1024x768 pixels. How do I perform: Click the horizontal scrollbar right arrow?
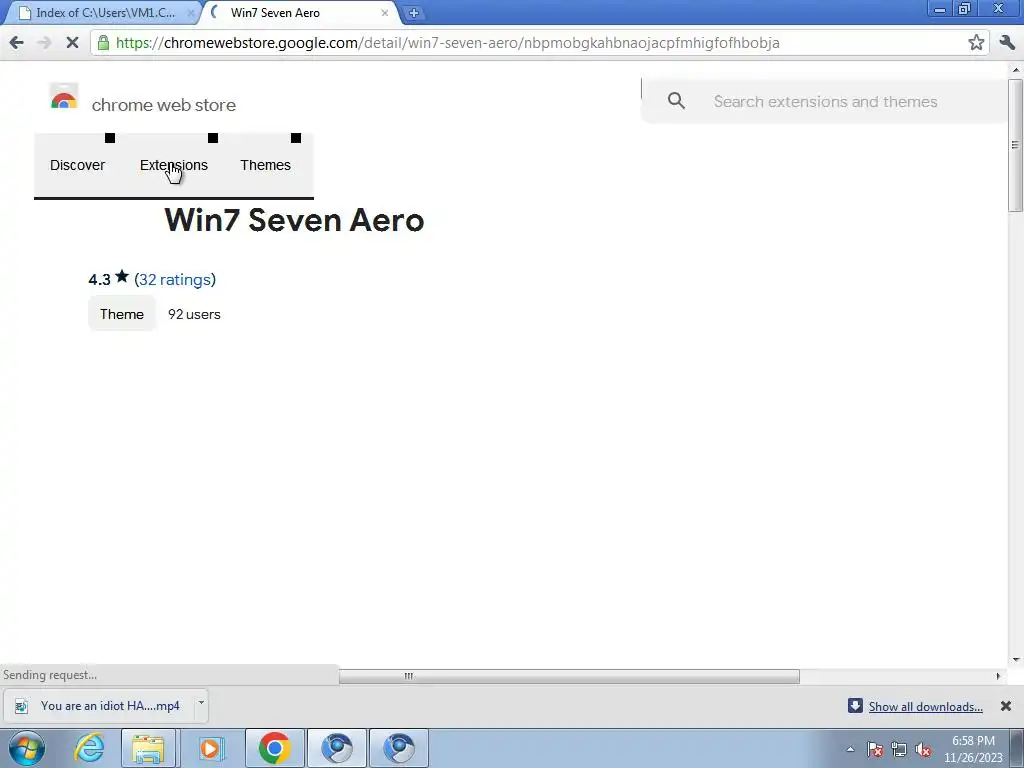(x=998, y=677)
